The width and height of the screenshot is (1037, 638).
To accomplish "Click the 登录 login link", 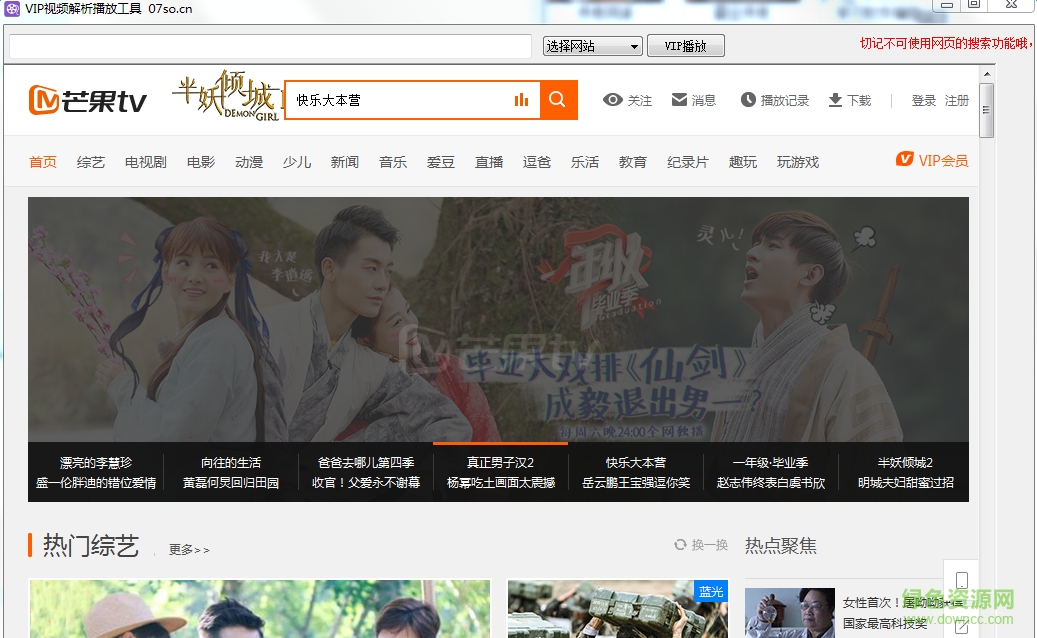I will 923,101.
